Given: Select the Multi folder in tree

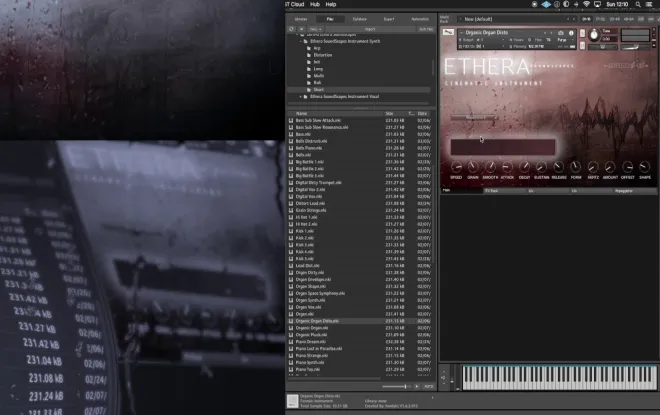Looking at the screenshot, I should [x=319, y=76].
